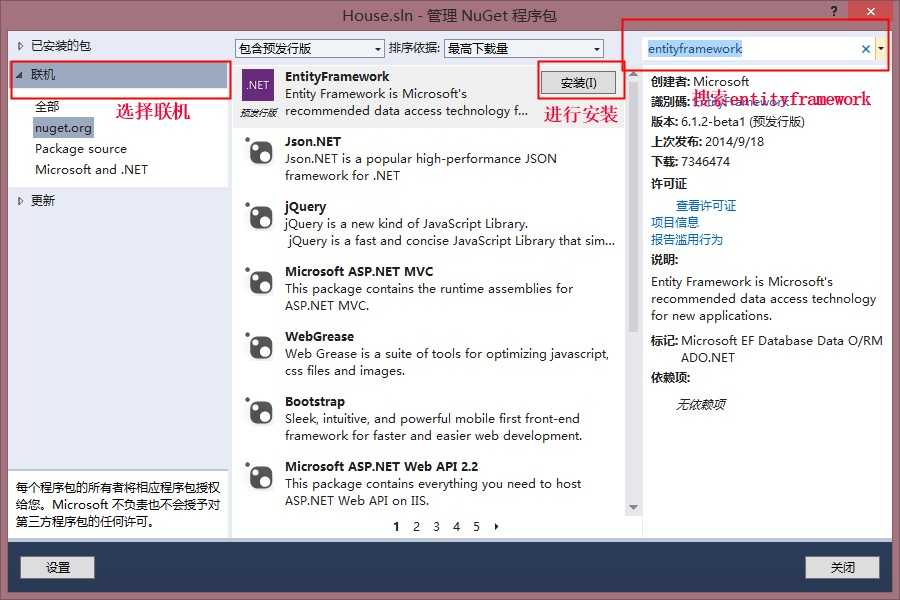Image resolution: width=900 pixels, height=600 pixels.
Task: Click the list scroll-down arrow
Action: [x=633, y=508]
